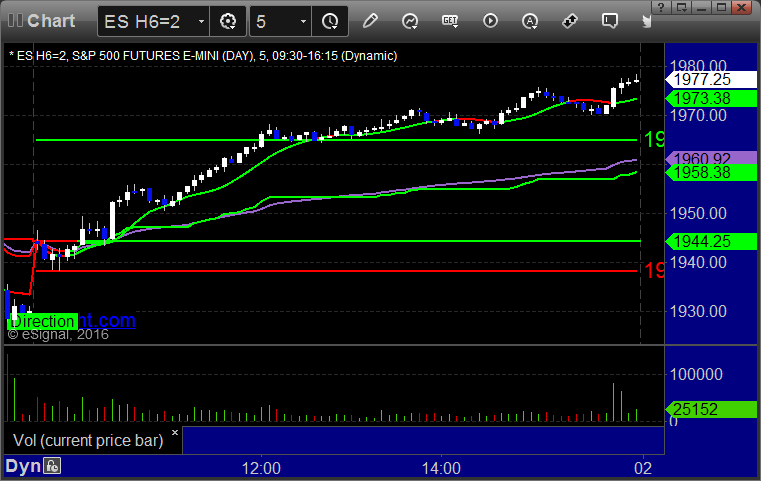Click the 12:00 time axis label

click(x=261, y=468)
